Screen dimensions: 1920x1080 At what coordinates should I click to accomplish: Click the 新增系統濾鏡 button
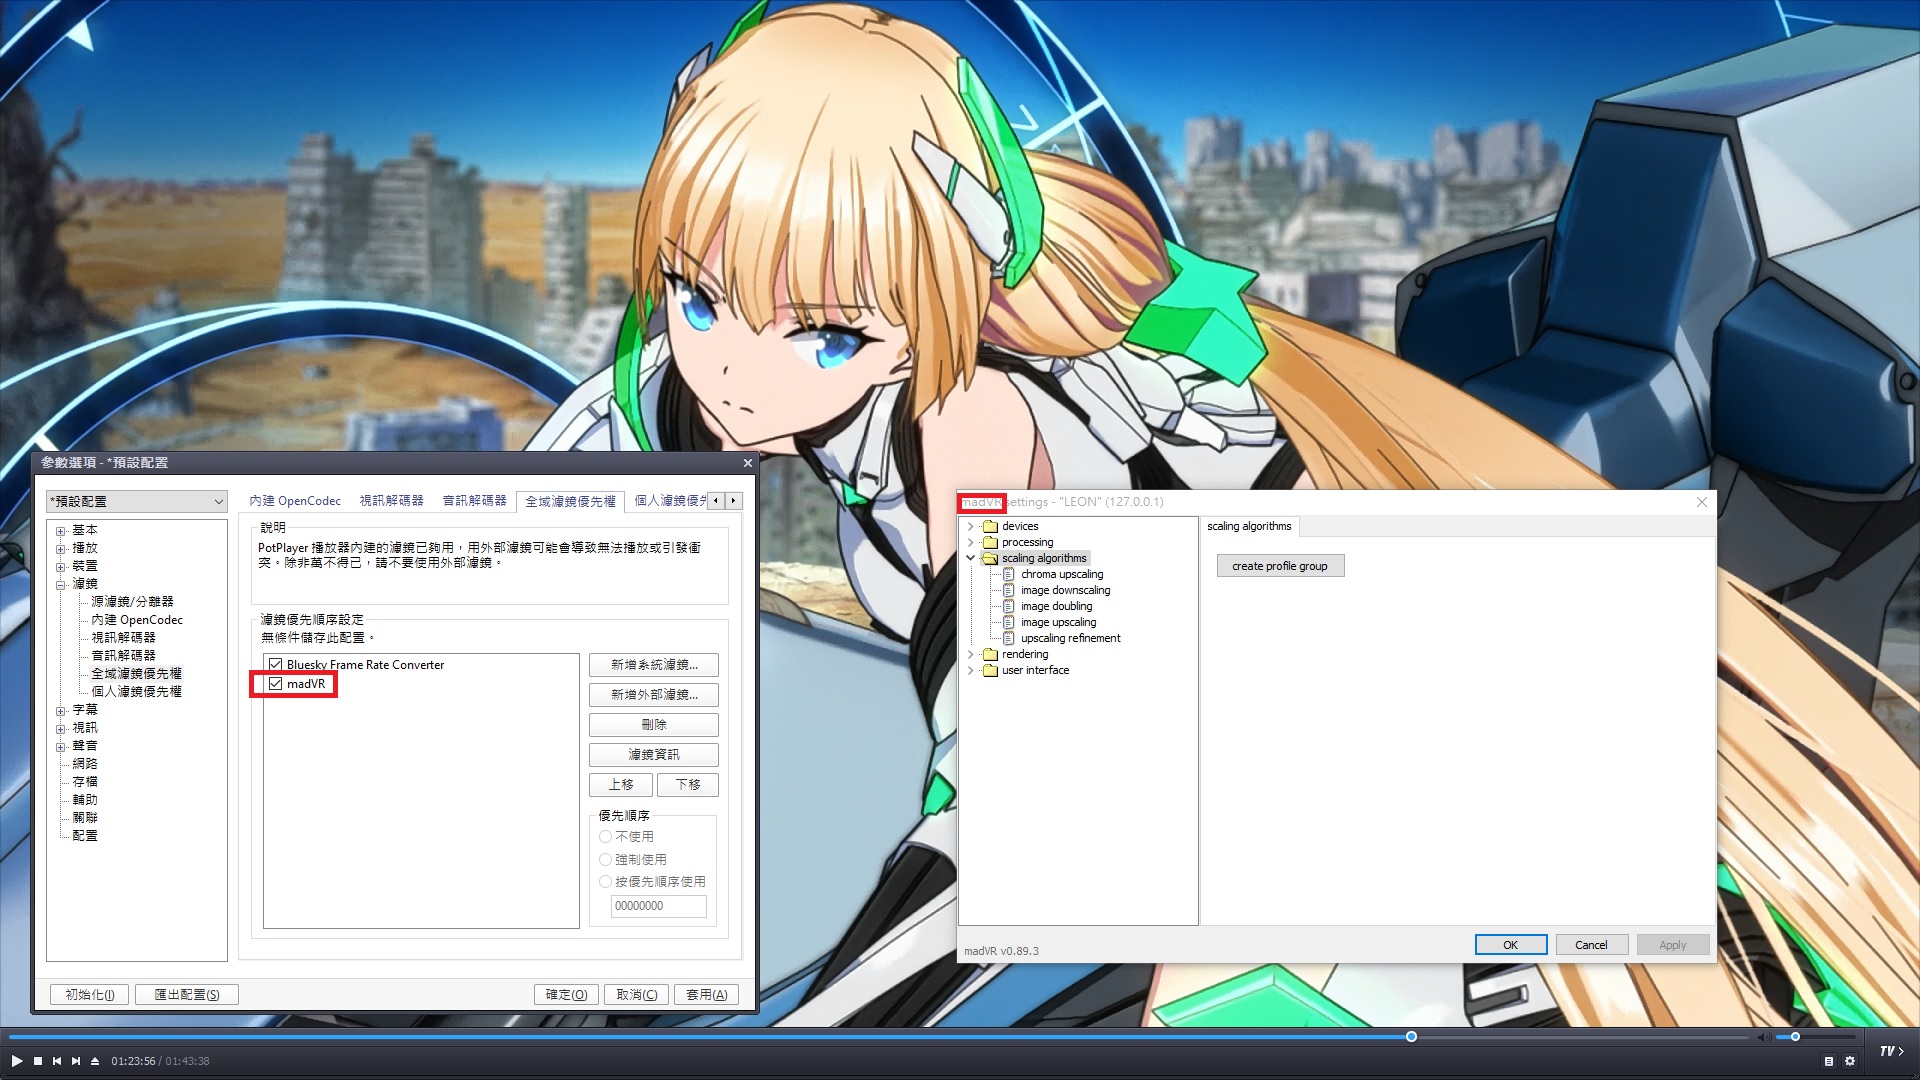(654, 665)
